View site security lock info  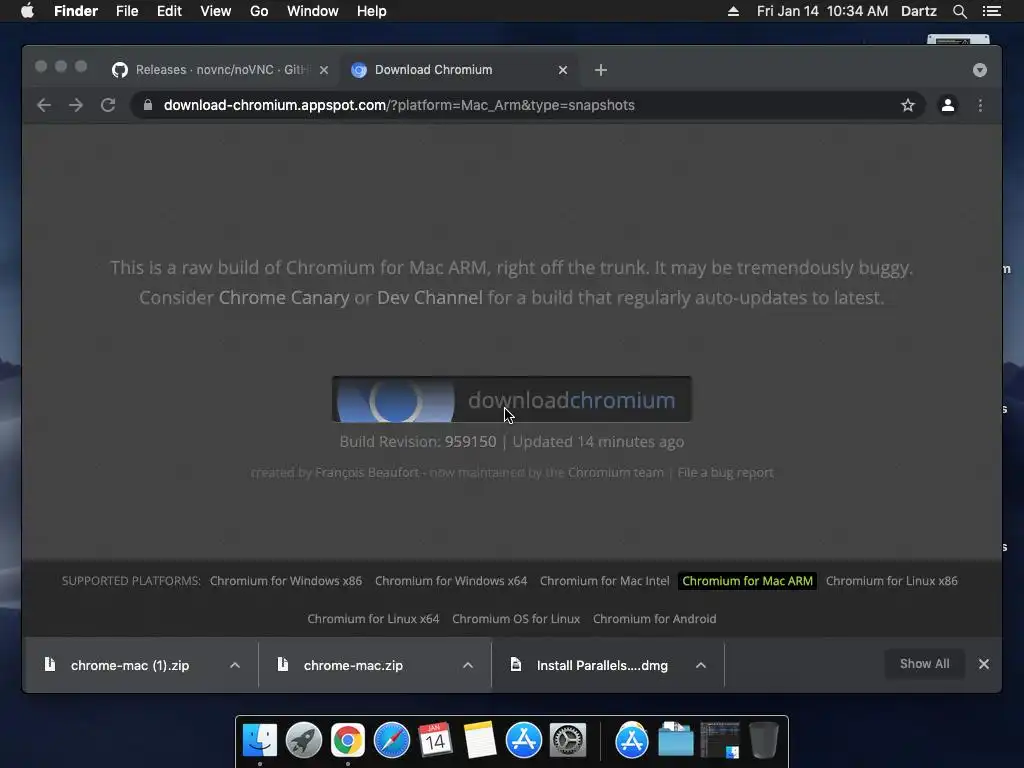point(148,105)
